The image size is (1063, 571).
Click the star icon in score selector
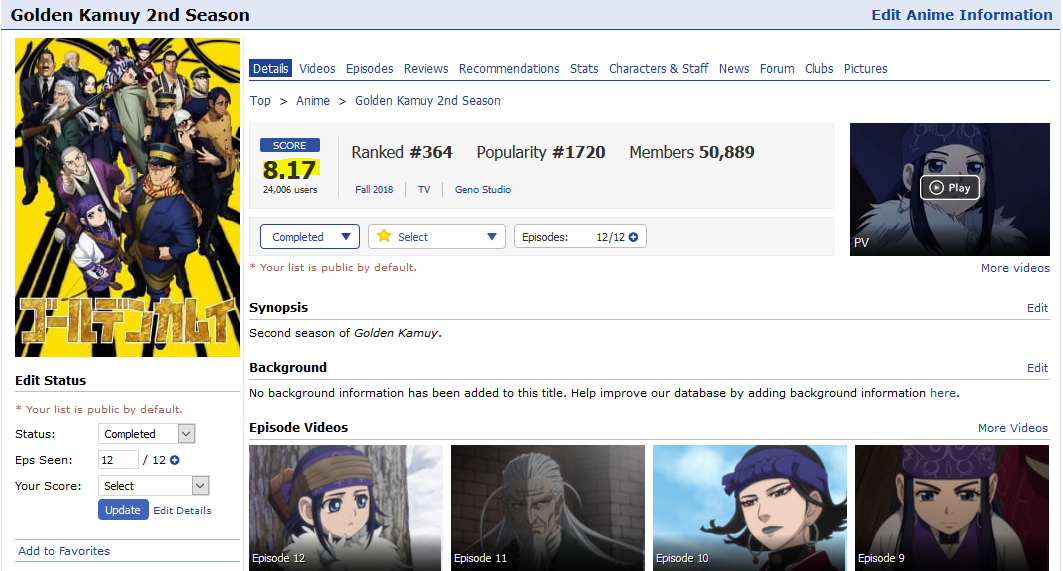coord(384,236)
